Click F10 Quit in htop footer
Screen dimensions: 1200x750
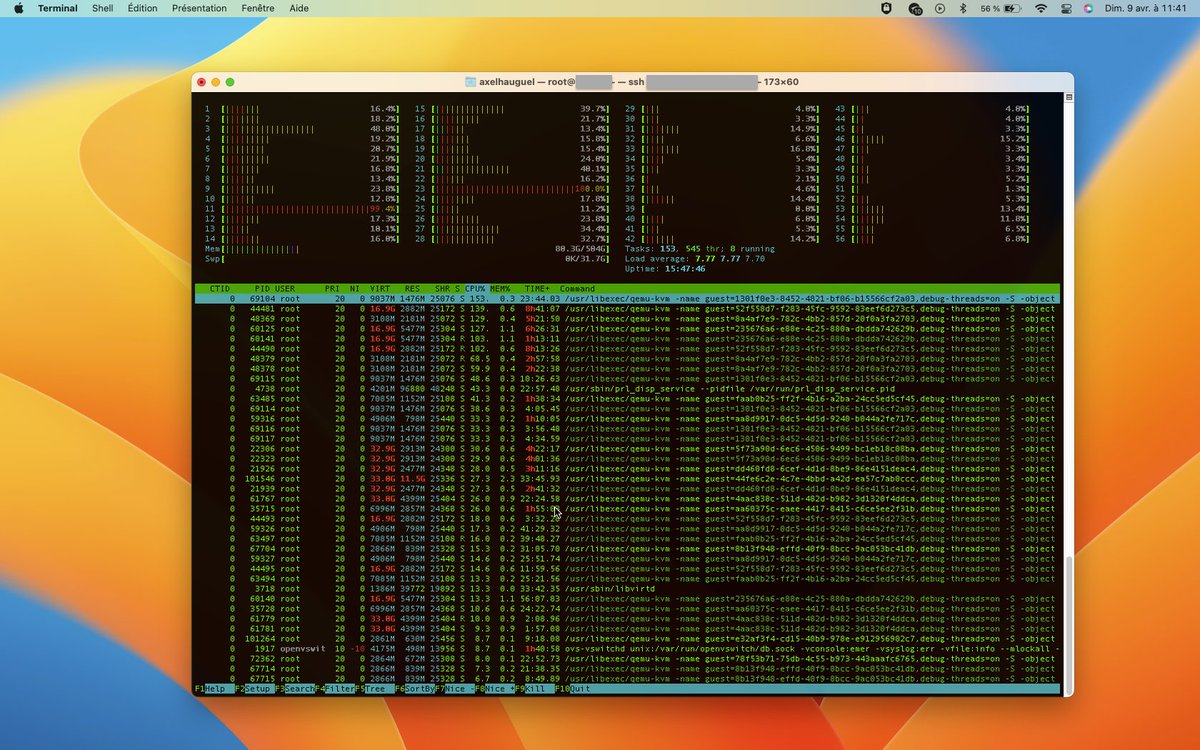pos(575,688)
